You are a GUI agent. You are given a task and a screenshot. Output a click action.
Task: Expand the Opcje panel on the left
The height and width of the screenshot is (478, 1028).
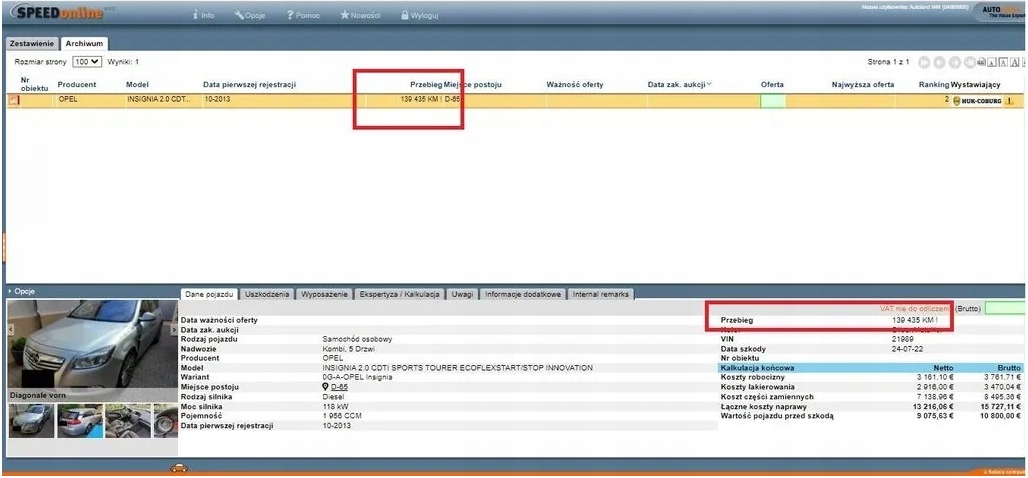pyautogui.click(x=22, y=291)
